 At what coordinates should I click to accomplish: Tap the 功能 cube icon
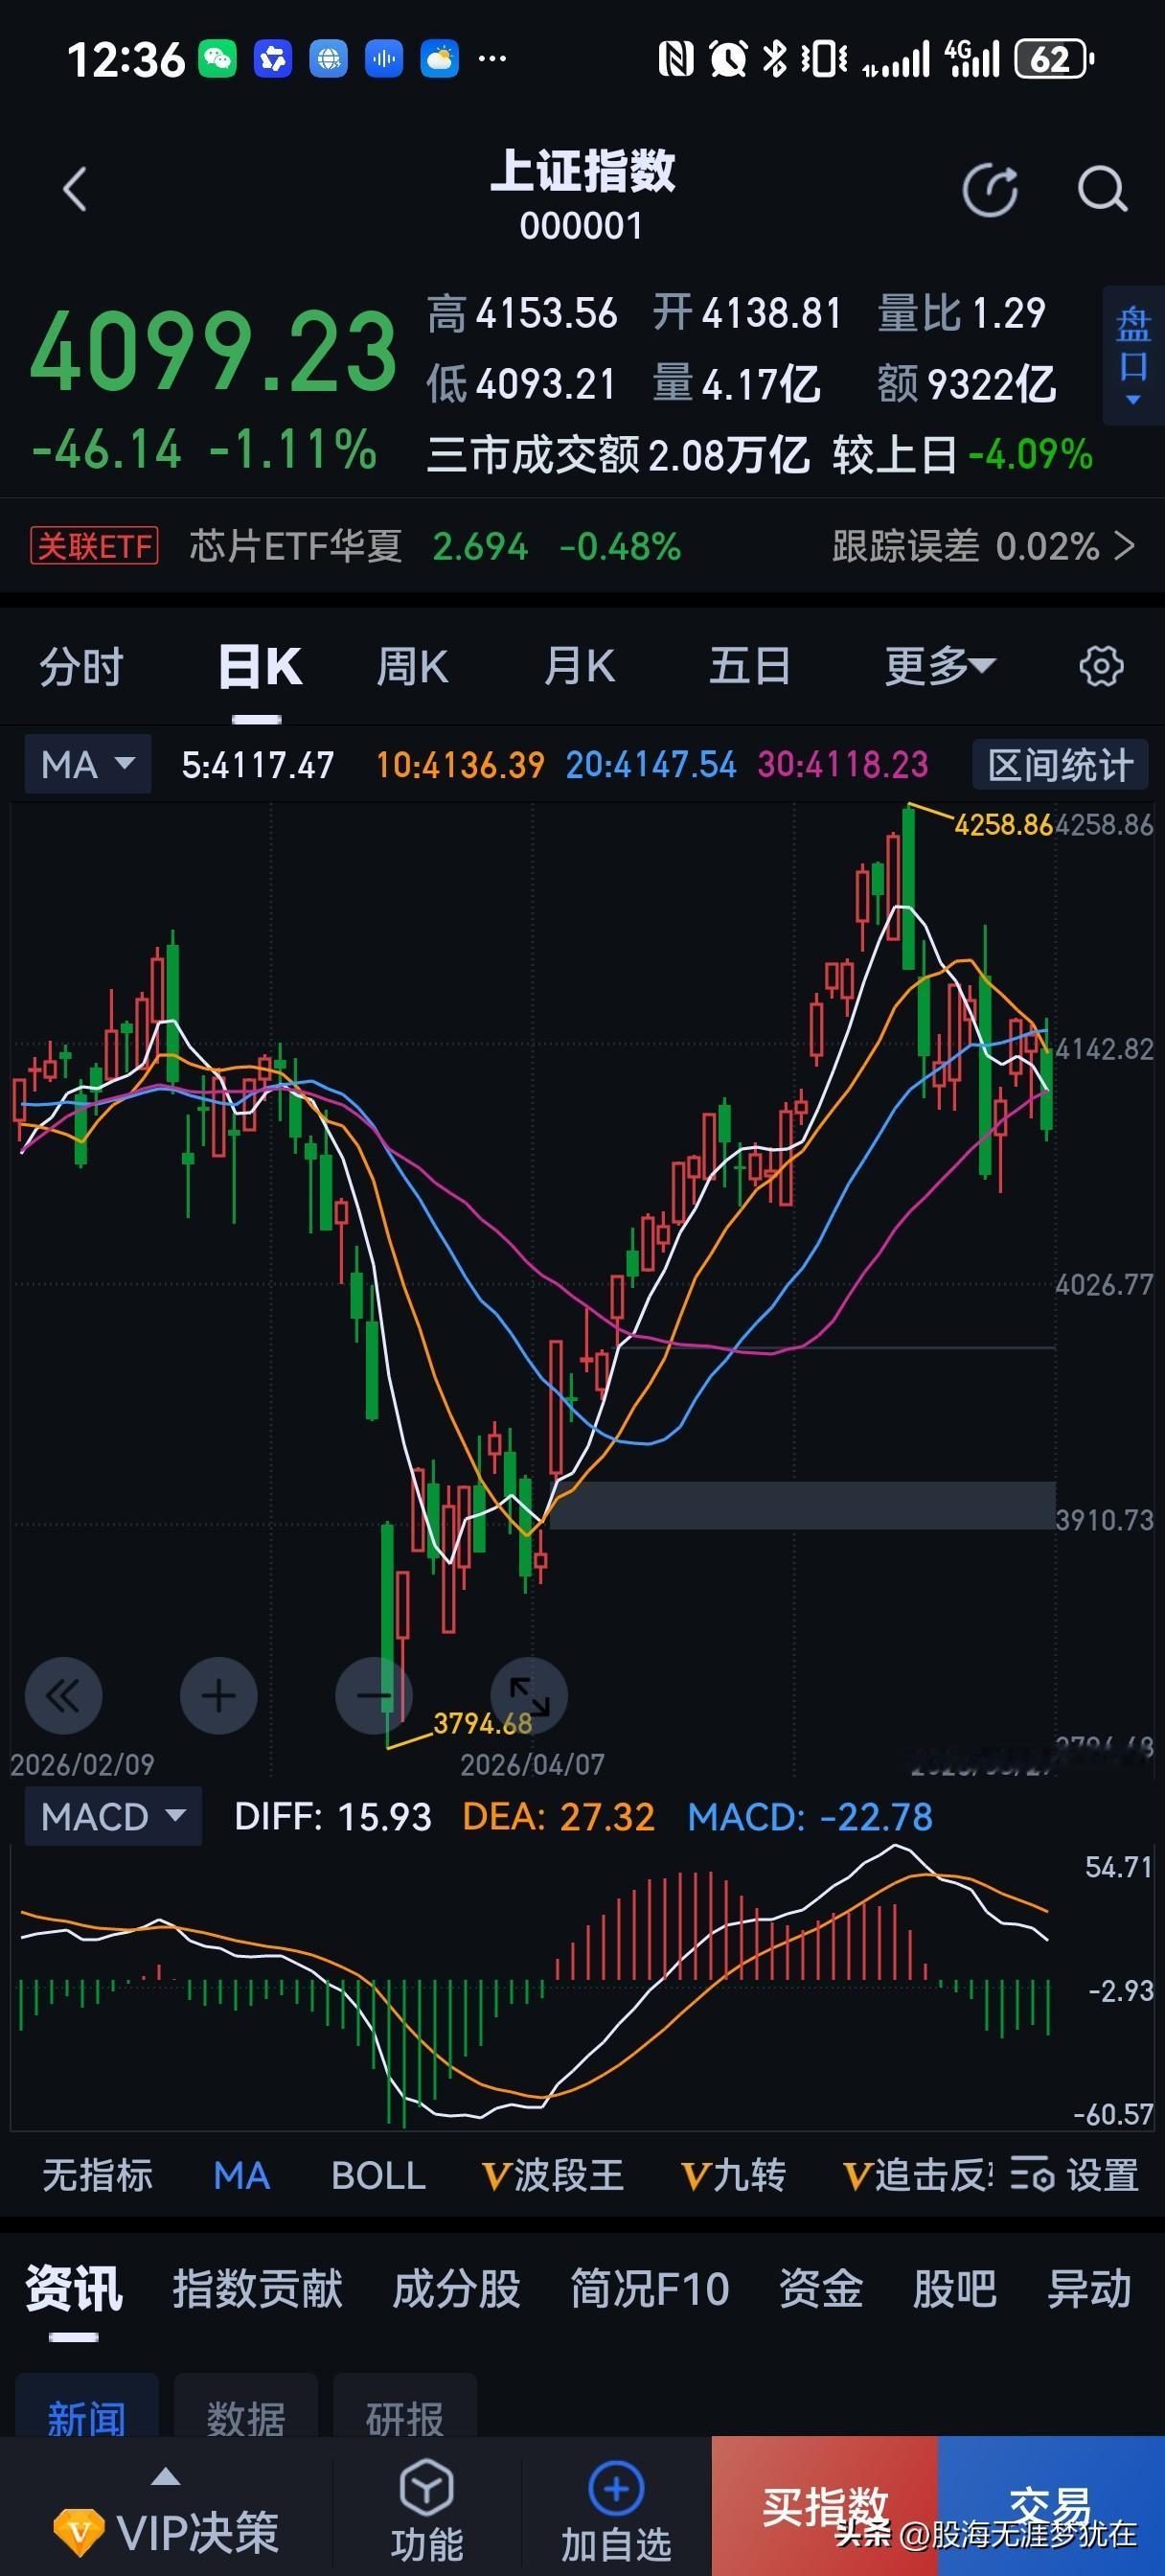[427, 2488]
